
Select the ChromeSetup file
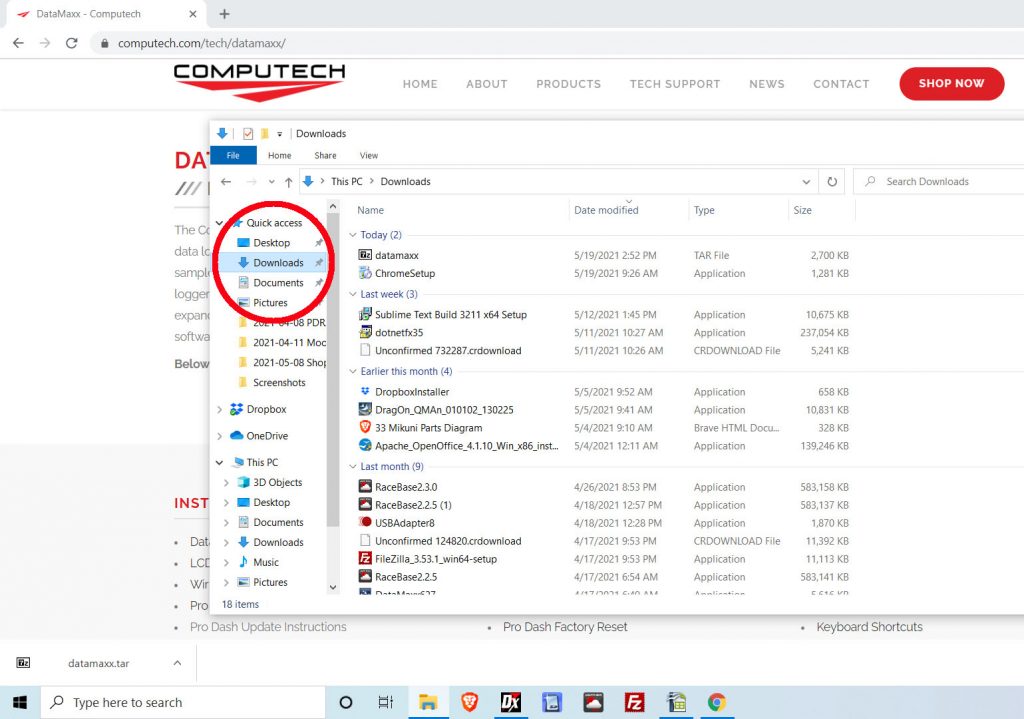click(x=405, y=273)
